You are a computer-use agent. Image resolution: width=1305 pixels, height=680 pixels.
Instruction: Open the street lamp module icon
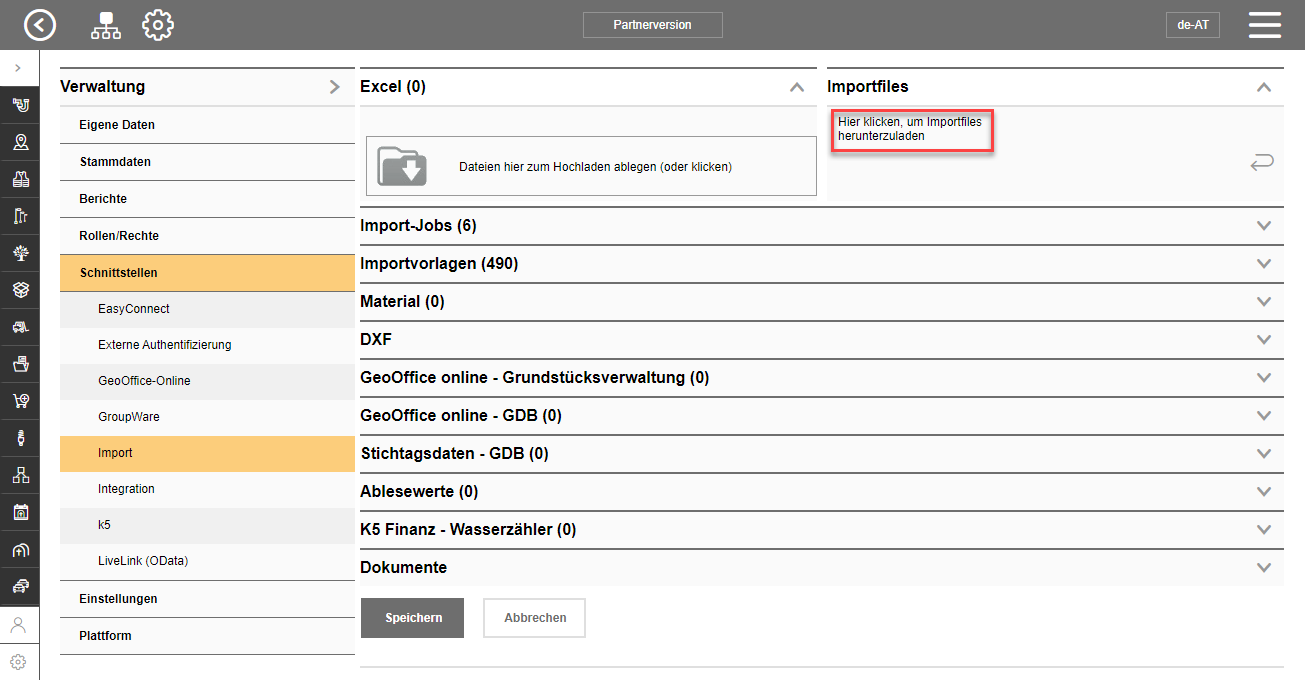coord(20,216)
